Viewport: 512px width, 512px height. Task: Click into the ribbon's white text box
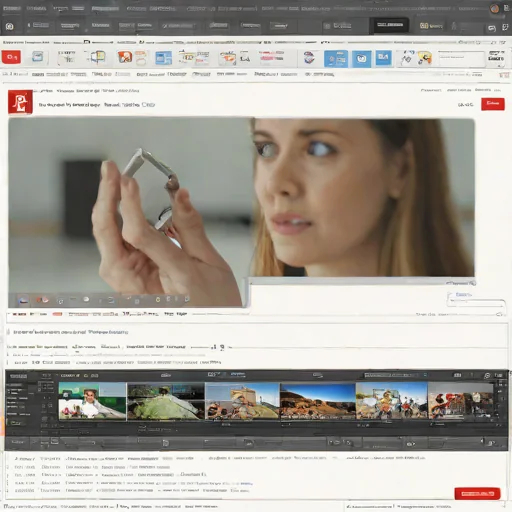(x=461, y=59)
